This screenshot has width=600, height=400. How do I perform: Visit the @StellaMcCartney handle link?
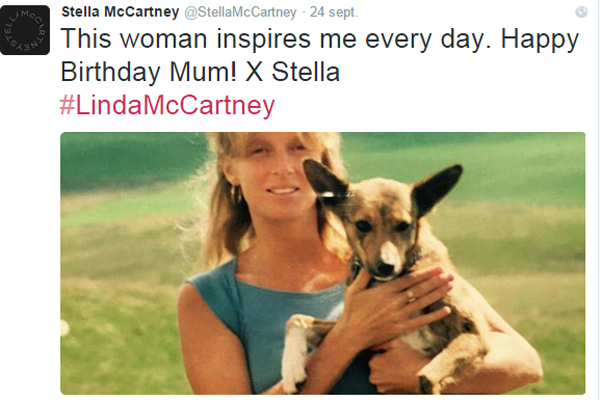click(239, 12)
